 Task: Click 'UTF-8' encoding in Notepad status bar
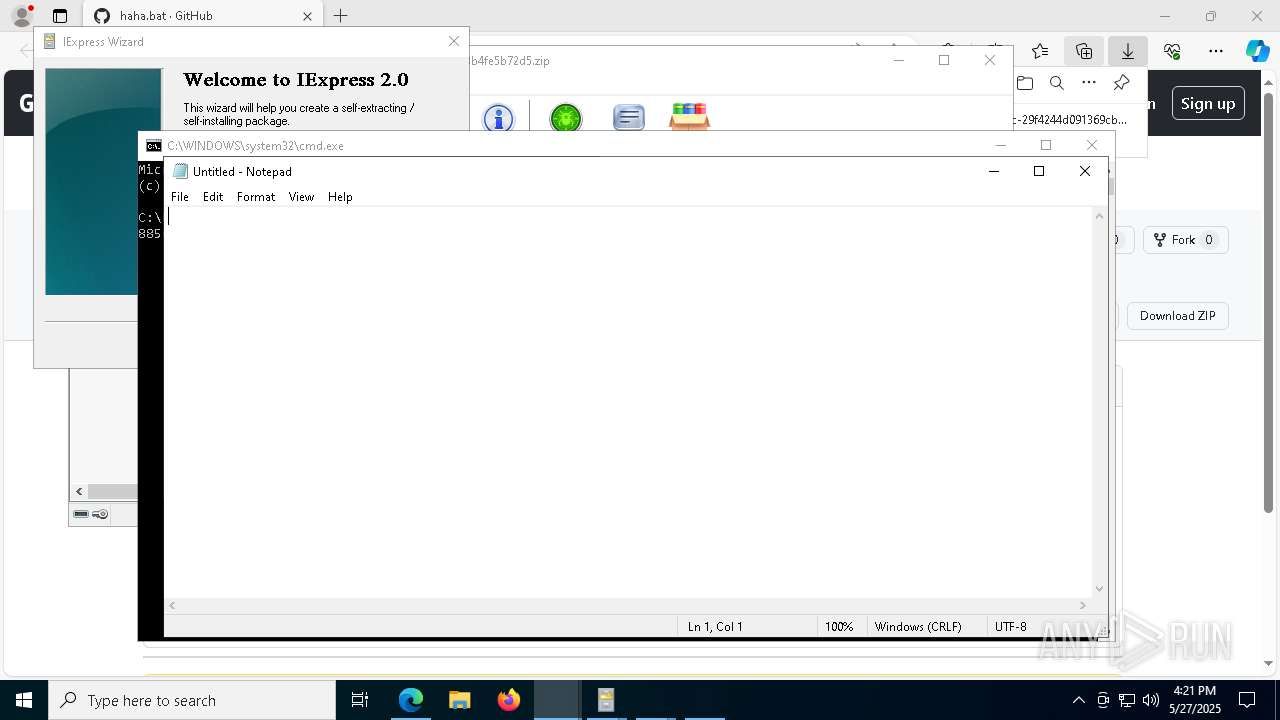click(x=1011, y=627)
